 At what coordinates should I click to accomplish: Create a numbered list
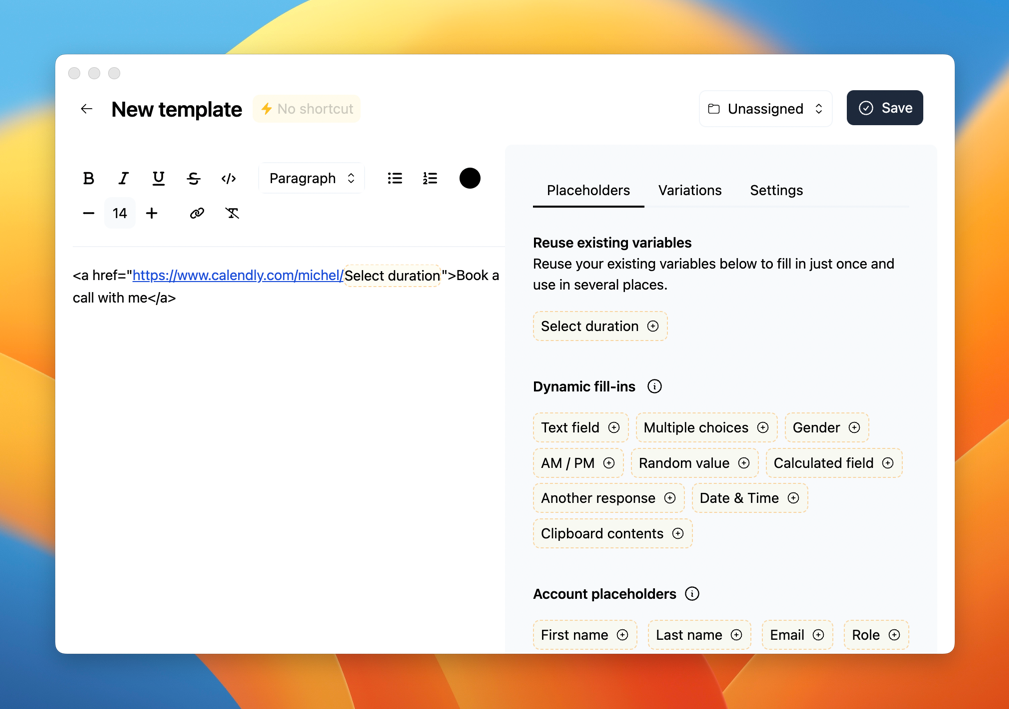(x=430, y=178)
